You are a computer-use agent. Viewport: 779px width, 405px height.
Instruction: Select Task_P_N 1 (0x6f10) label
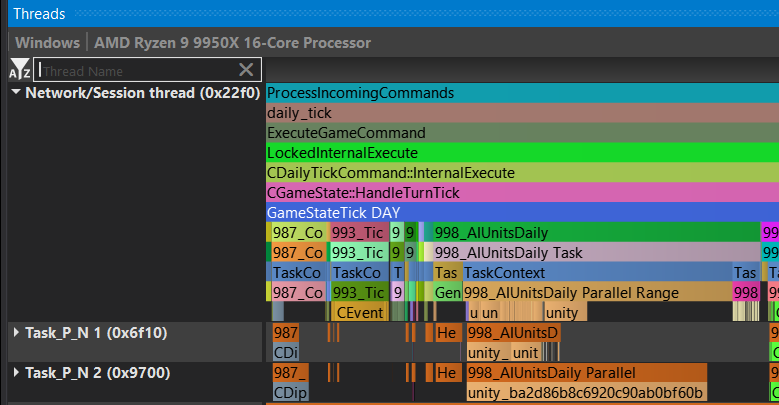[96, 332]
